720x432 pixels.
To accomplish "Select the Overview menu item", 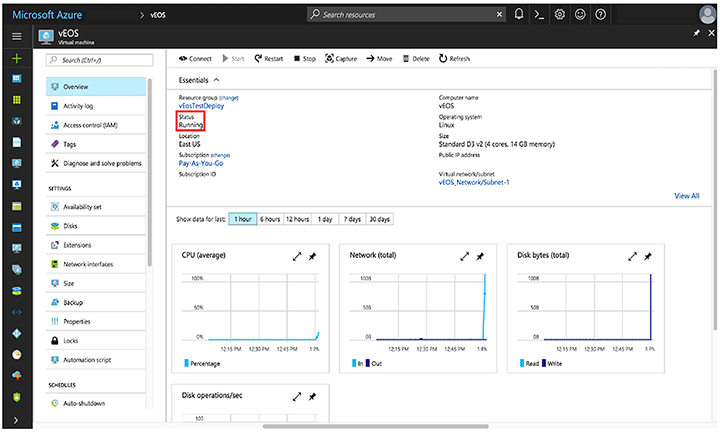I will tap(96, 87).
